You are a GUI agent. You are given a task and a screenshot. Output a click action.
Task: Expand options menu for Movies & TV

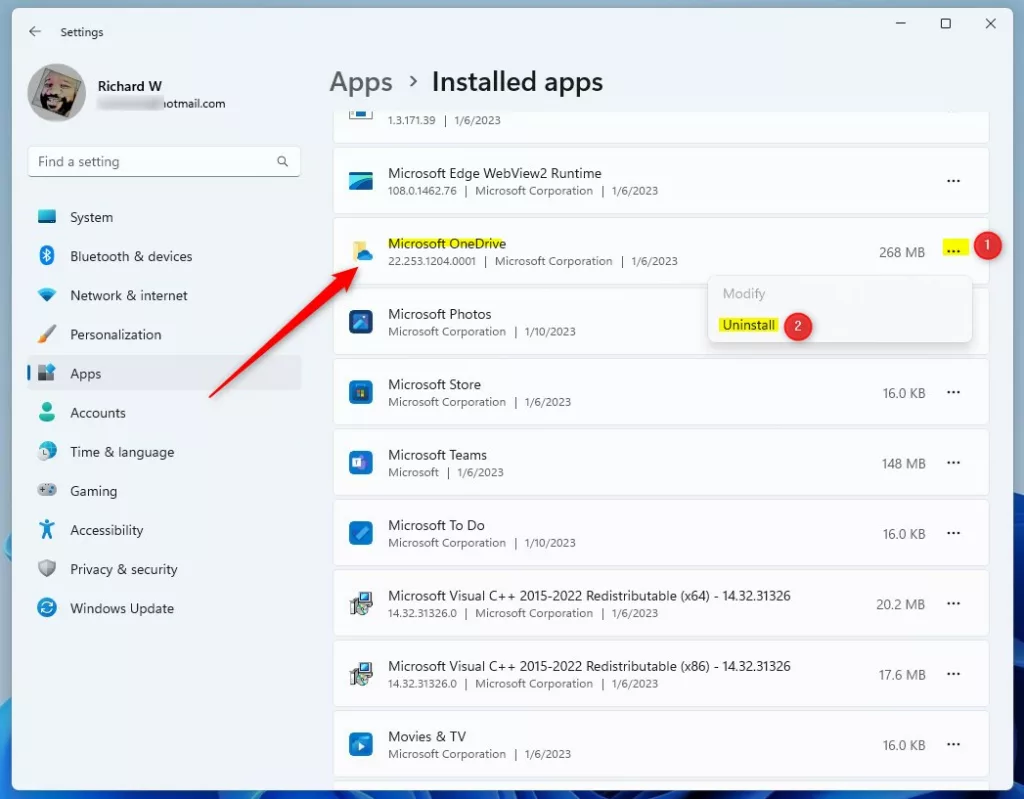point(953,745)
